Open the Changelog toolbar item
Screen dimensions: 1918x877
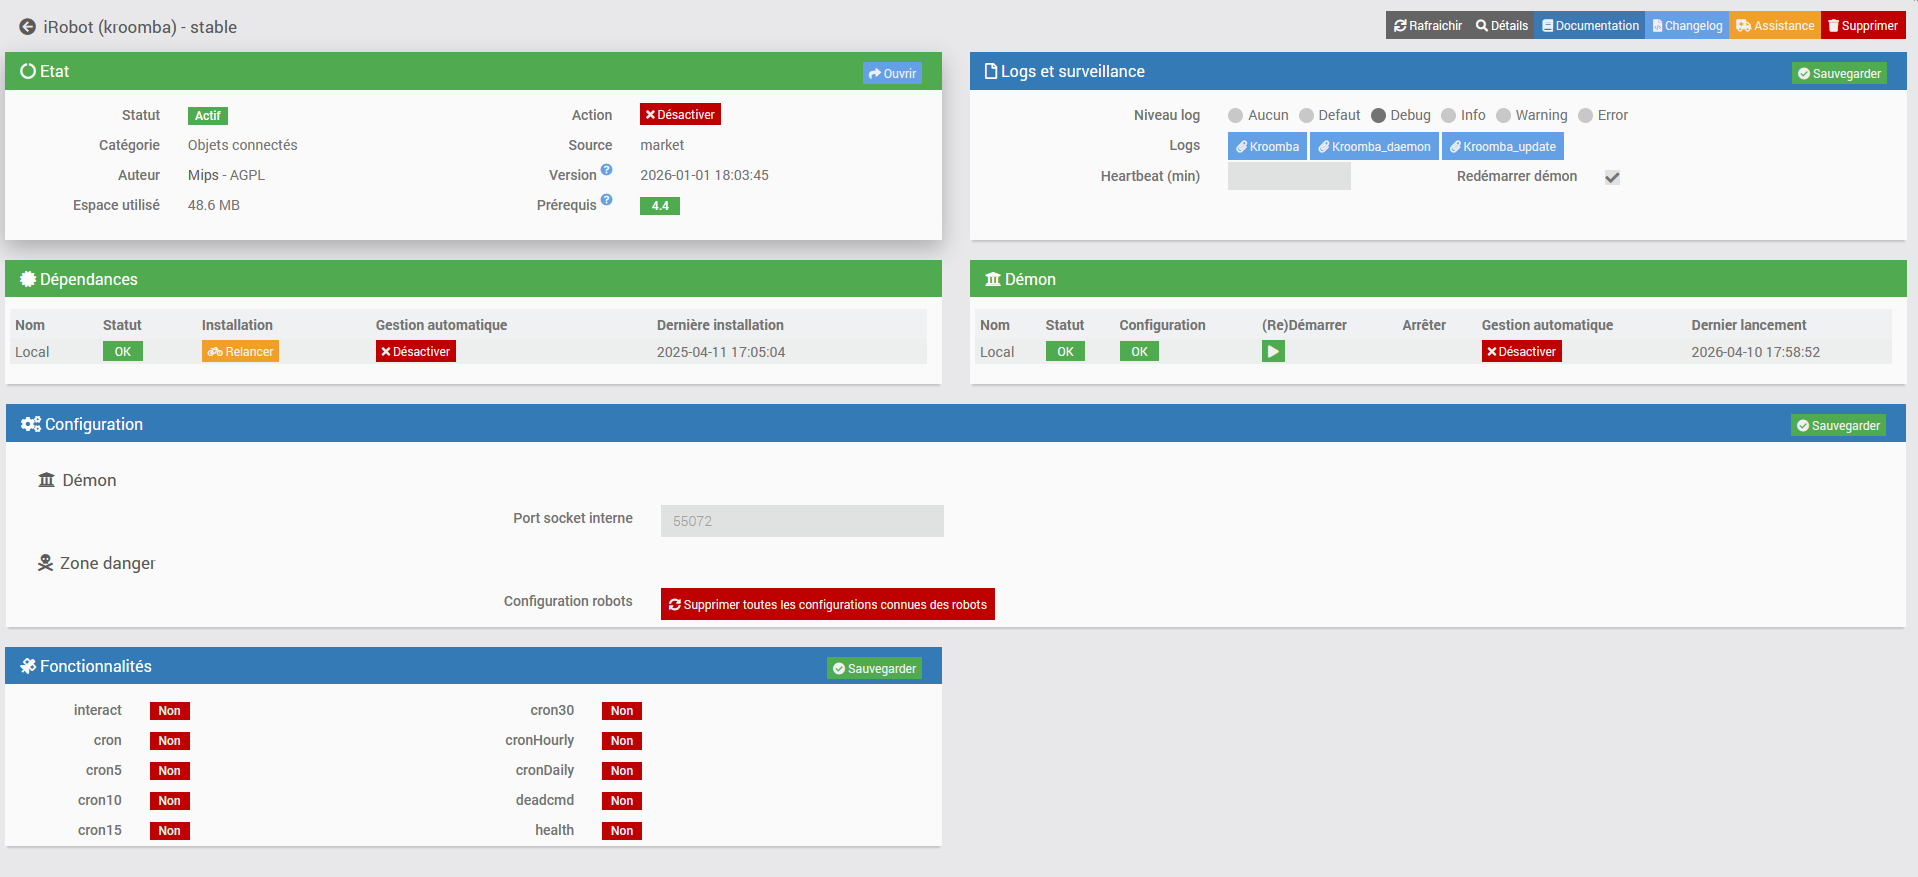pyautogui.click(x=1687, y=26)
